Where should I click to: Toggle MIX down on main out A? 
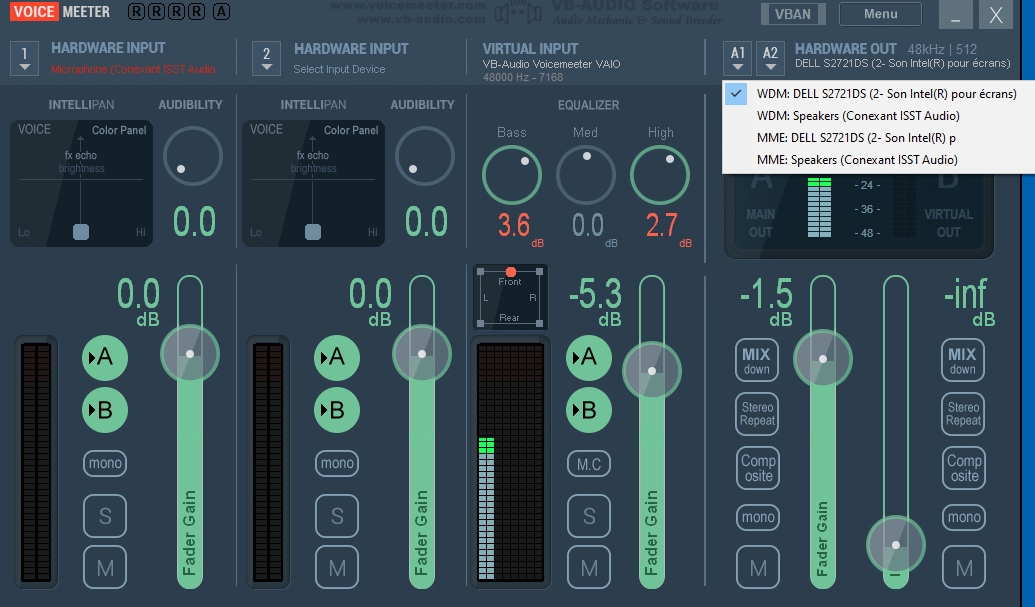[757, 360]
